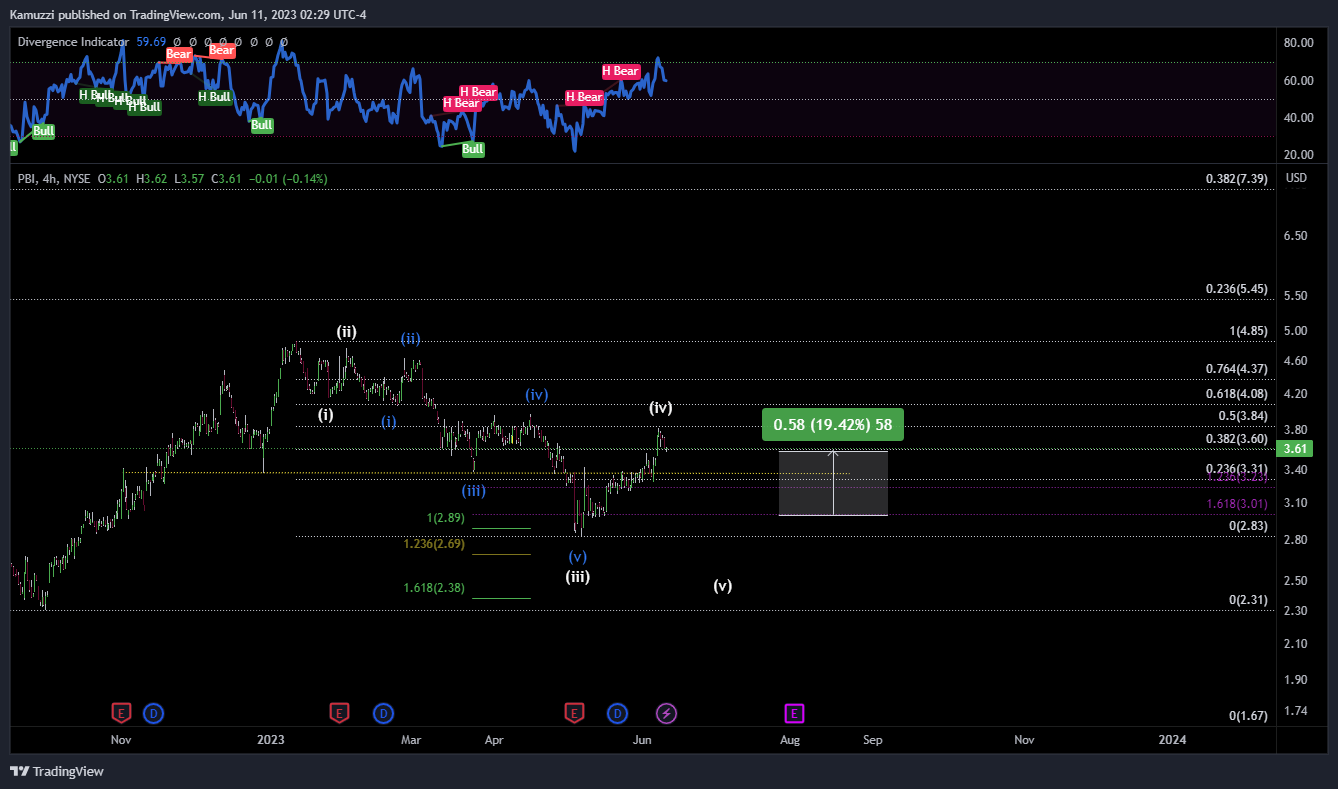Click the −0.01 (−0.14%) change value
Image resolution: width=1338 pixels, height=789 pixels.
(x=287, y=179)
